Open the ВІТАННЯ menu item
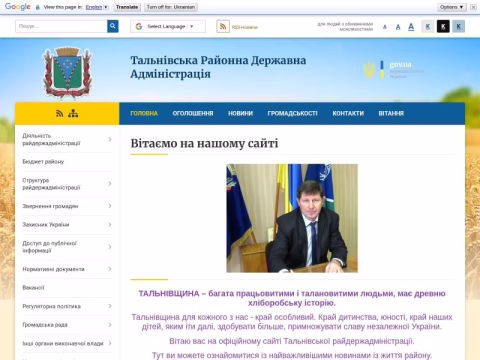This screenshot has width=480, height=360. (x=391, y=113)
